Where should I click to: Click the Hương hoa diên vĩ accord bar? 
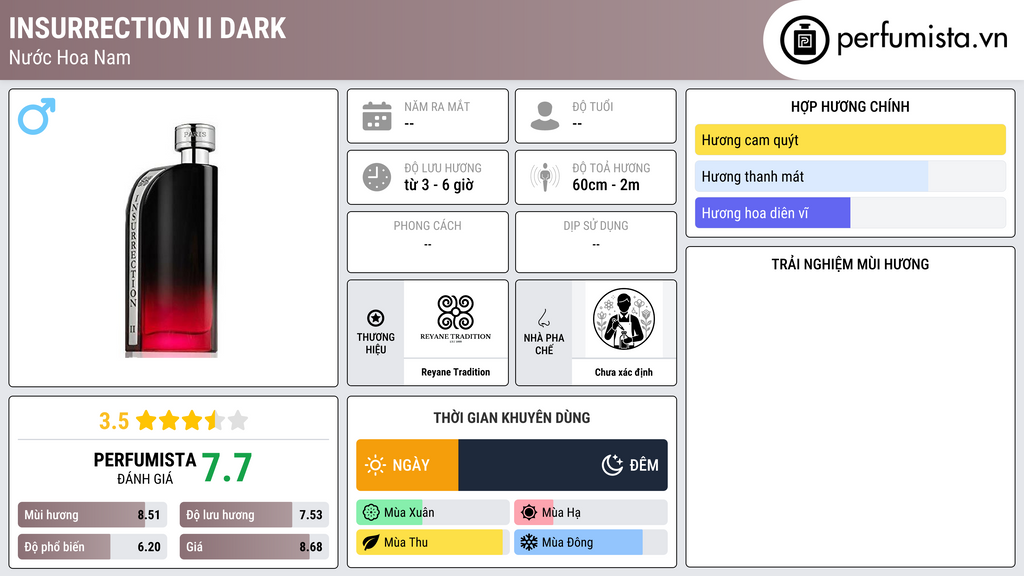point(850,213)
